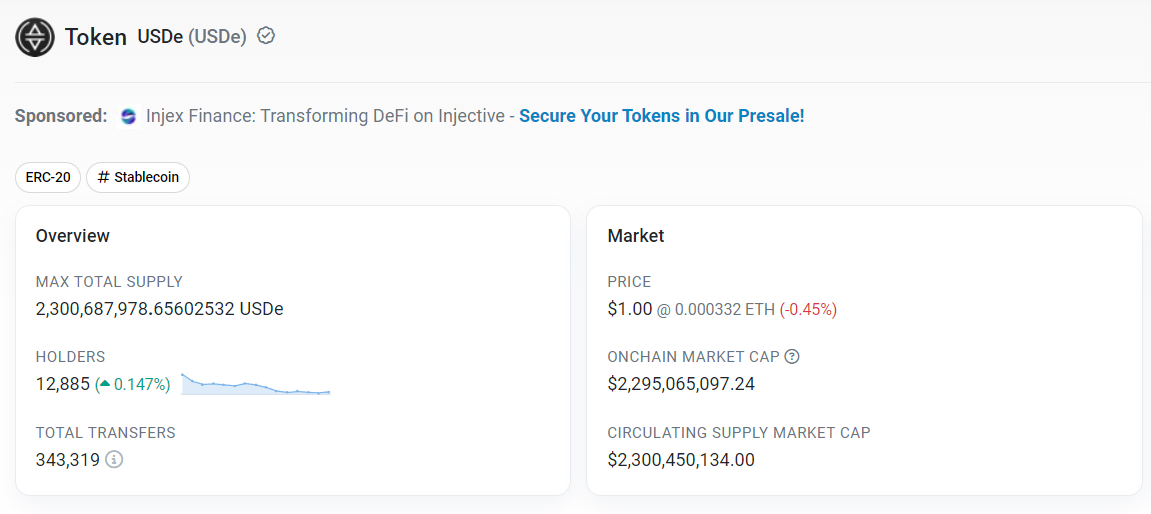Select the Stablecoin tag
1151x514 pixels.
point(138,178)
